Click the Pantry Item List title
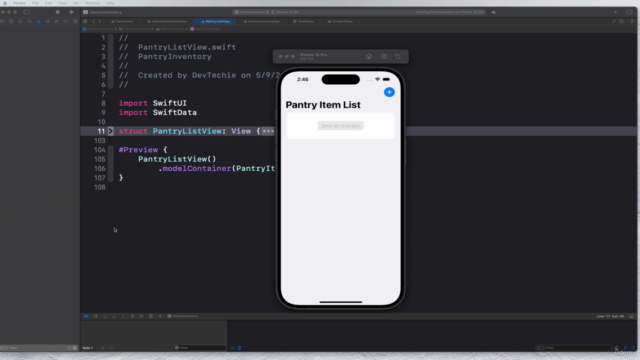The width and height of the screenshot is (640, 360). tap(323, 105)
